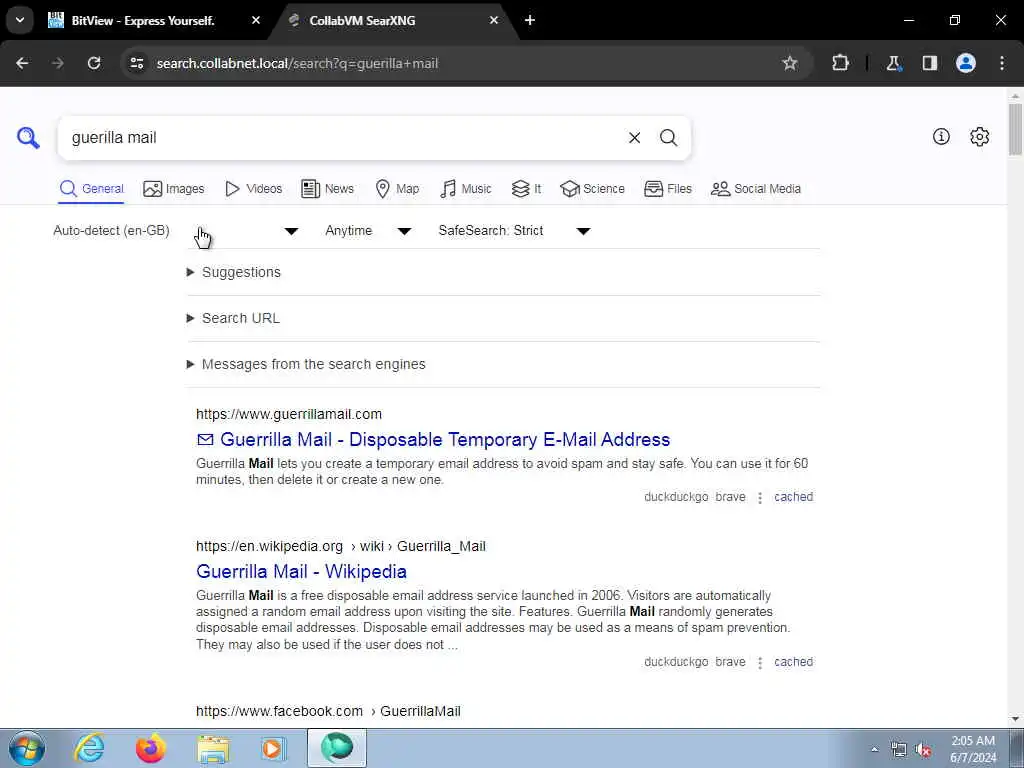Close the BitView tab
Screen dimensions: 1024x768
pos(256,20)
